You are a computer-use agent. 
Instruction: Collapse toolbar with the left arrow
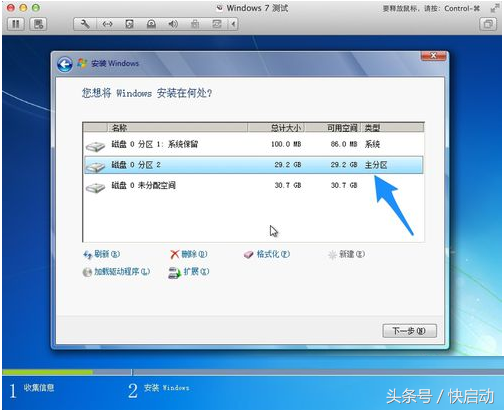pos(233,24)
